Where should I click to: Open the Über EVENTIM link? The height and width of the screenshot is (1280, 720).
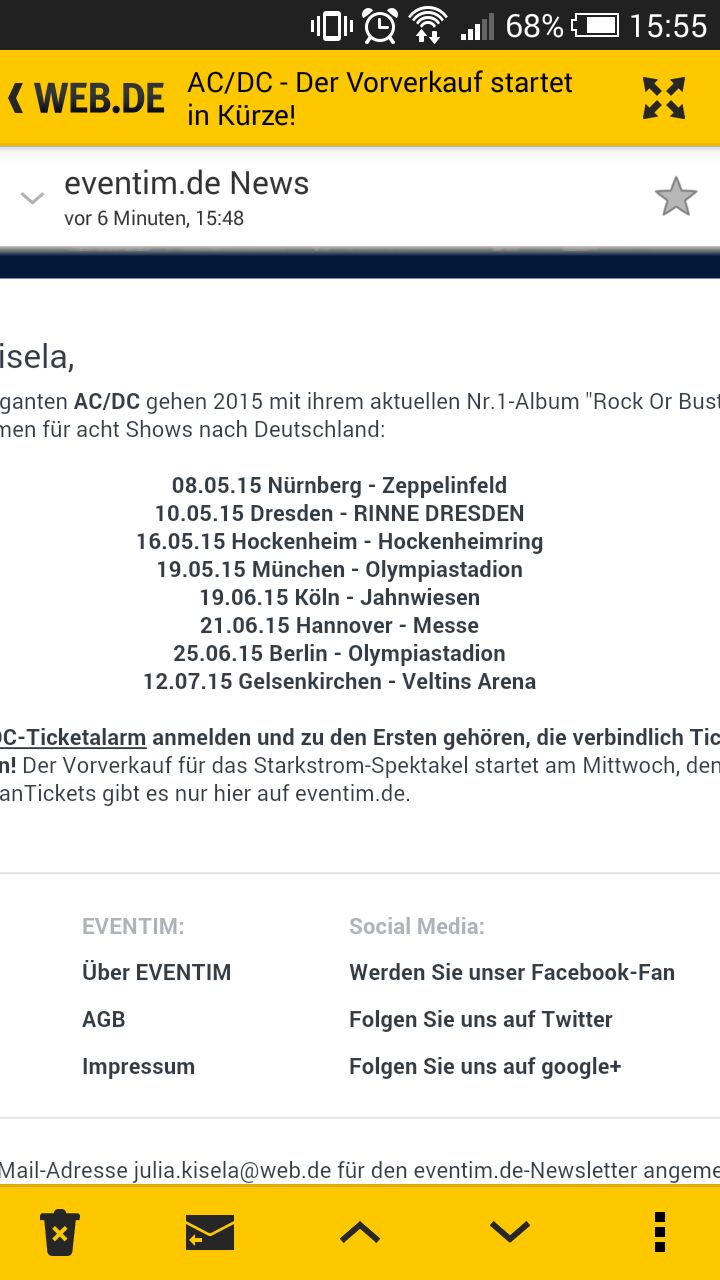[156, 972]
